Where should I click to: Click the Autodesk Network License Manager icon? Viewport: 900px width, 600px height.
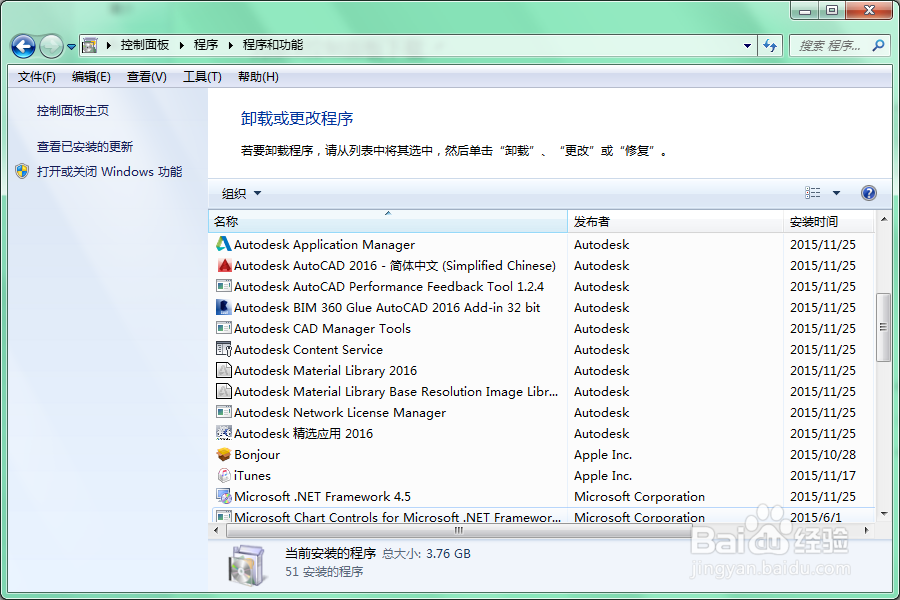coord(224,412)
